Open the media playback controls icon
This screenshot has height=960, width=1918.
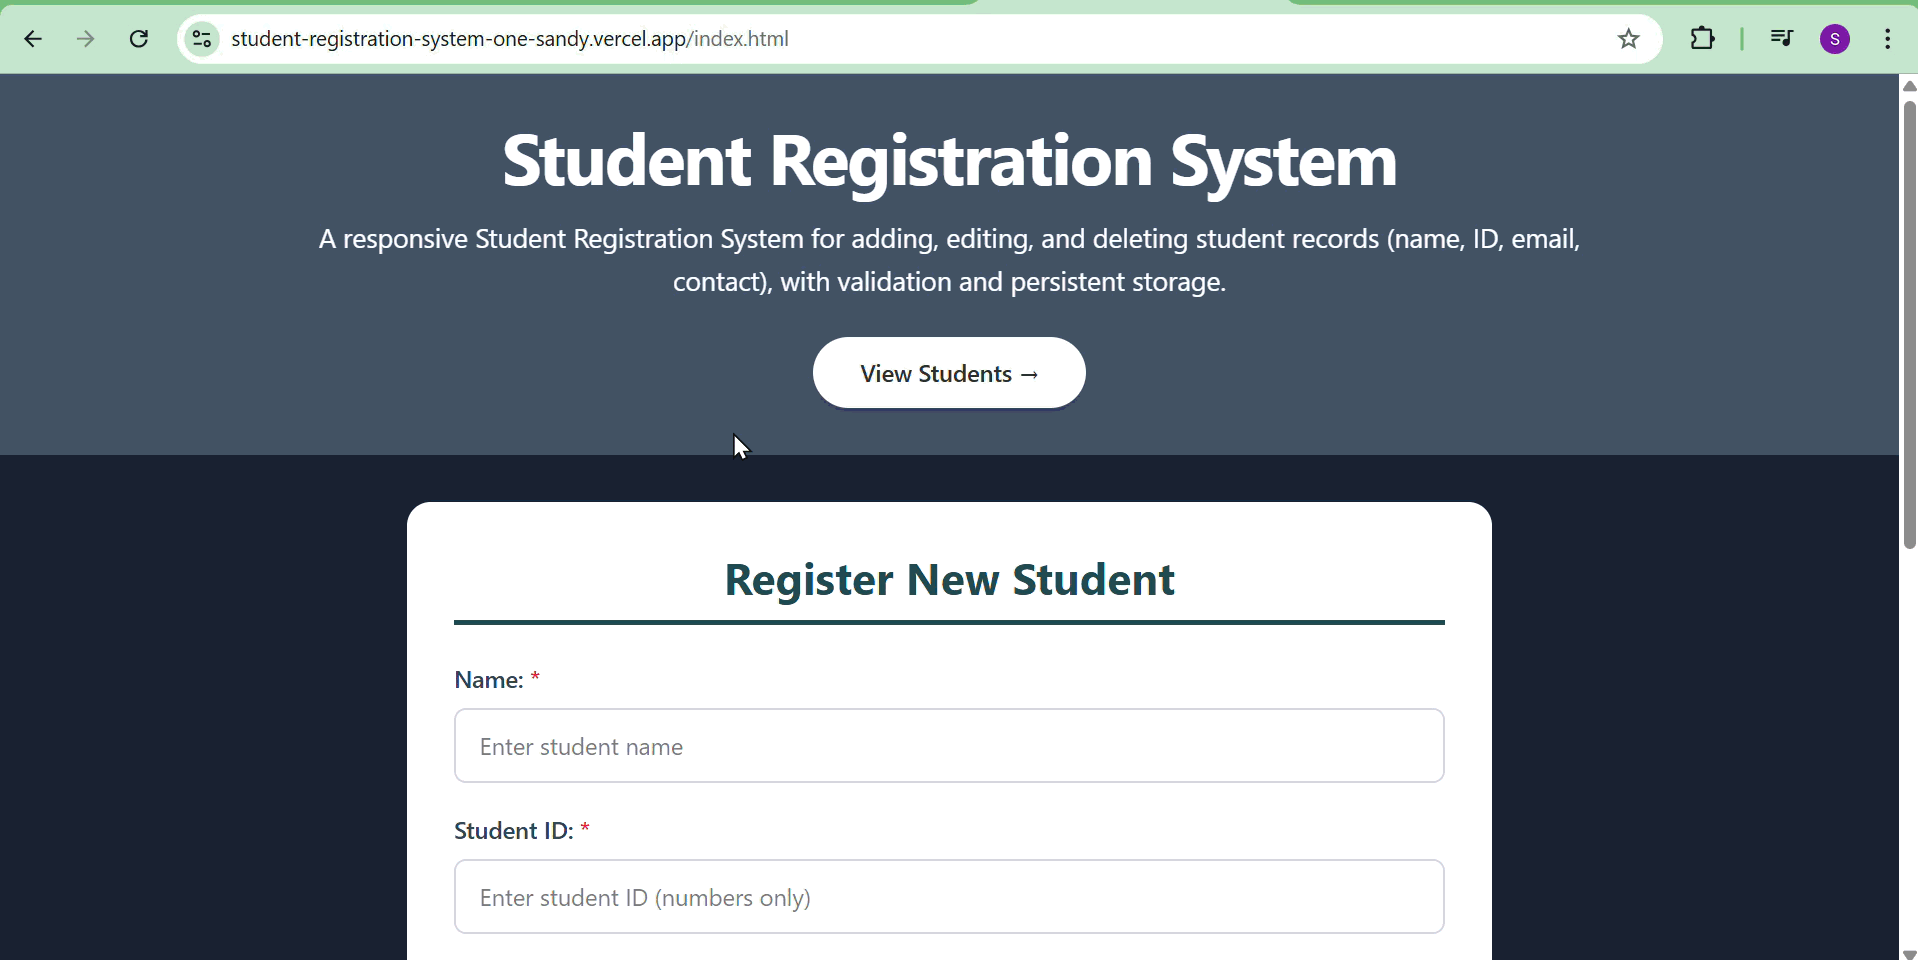click(1784, 39)
